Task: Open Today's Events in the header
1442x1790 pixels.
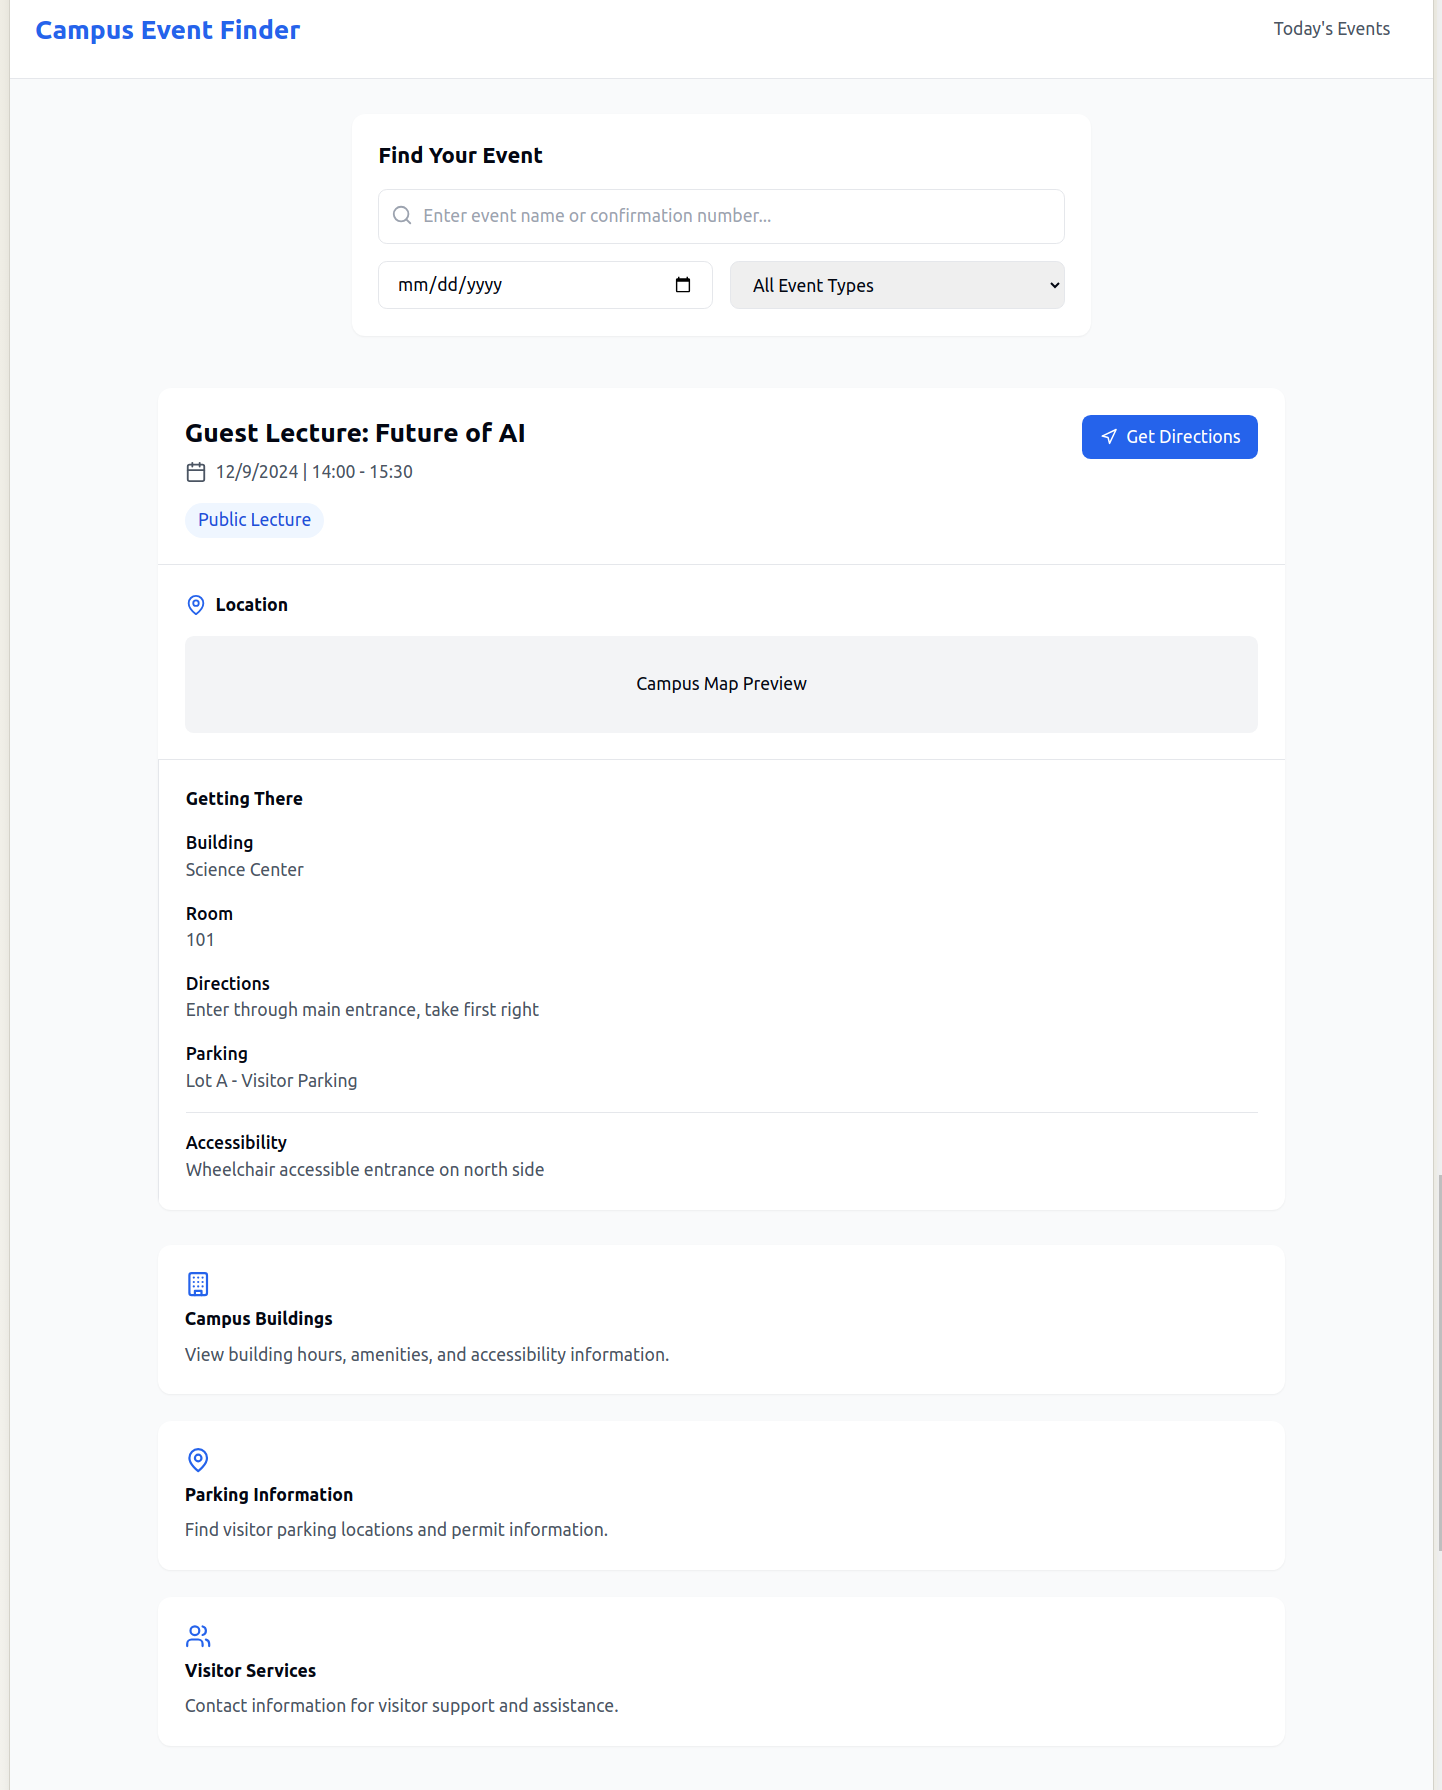Action: click(x=1331, y=29)
